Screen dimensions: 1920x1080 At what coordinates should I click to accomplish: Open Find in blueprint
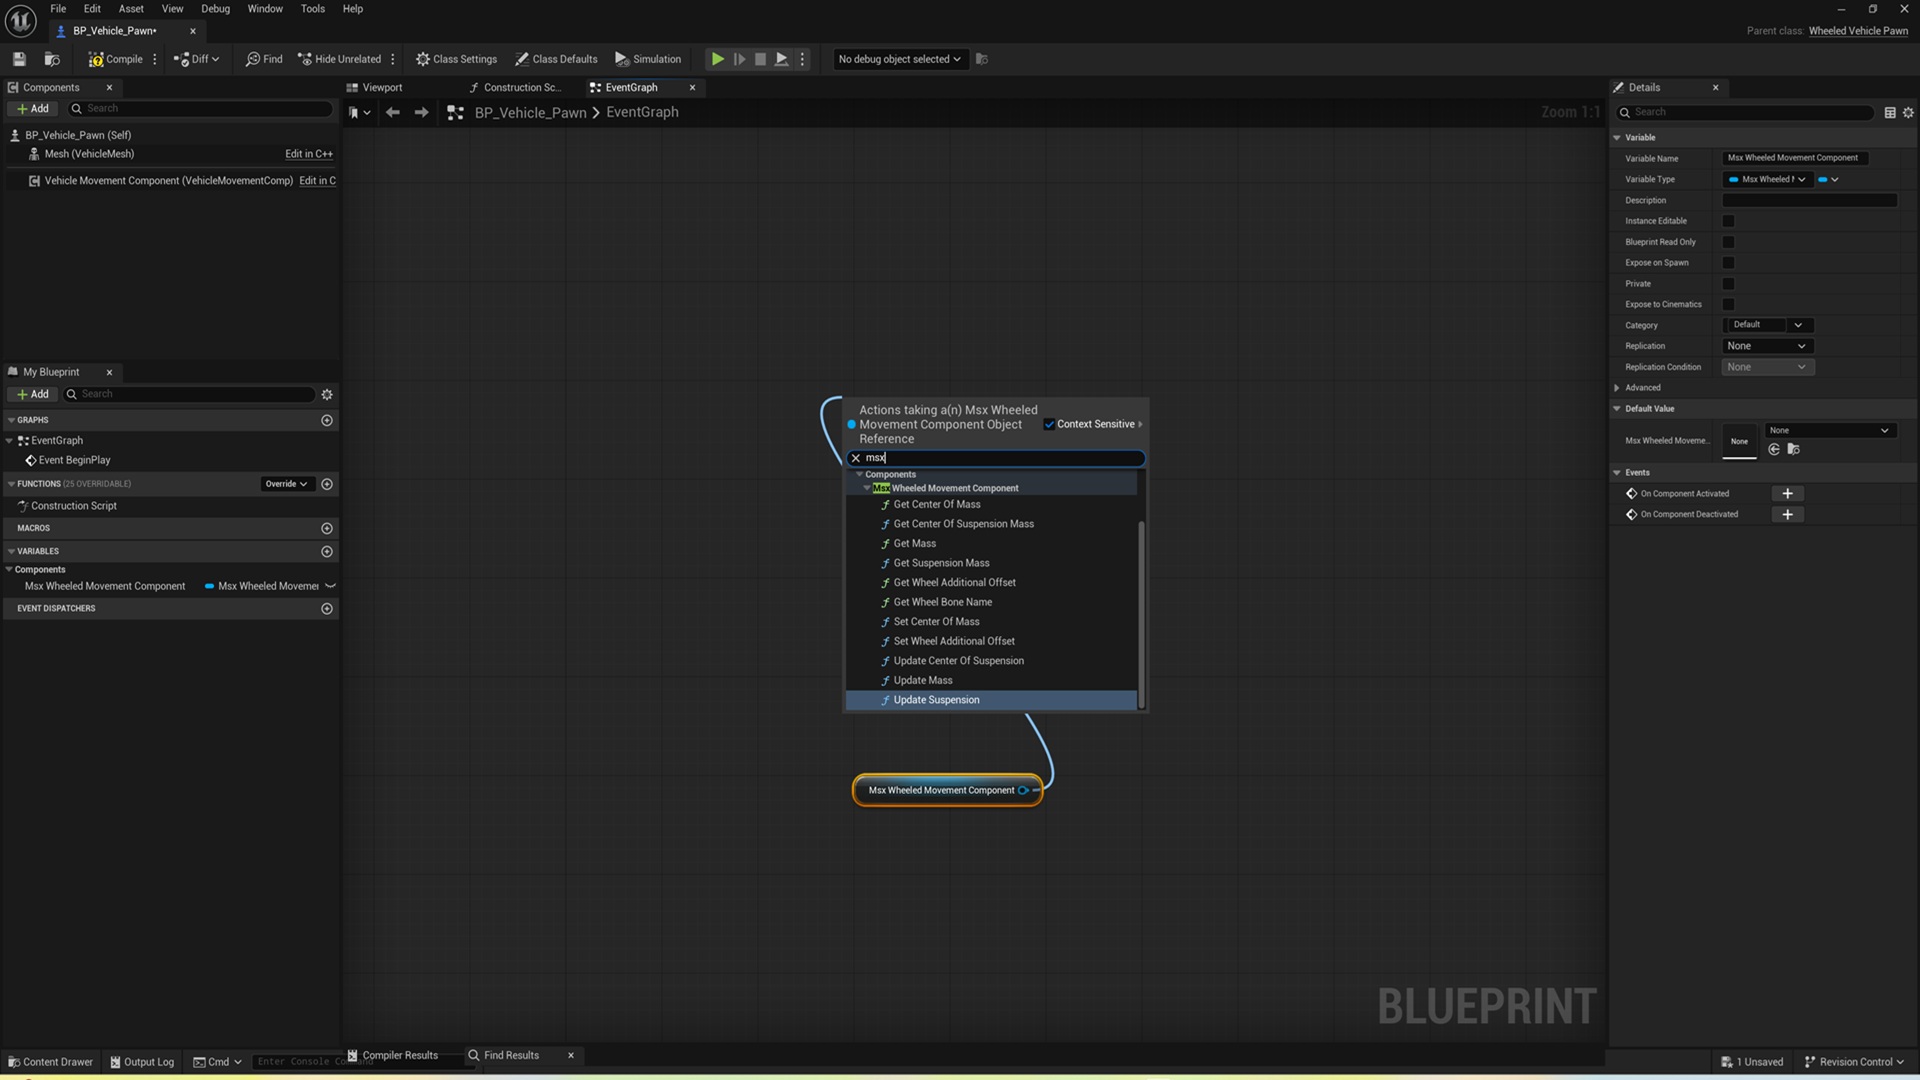coord(264,59)
